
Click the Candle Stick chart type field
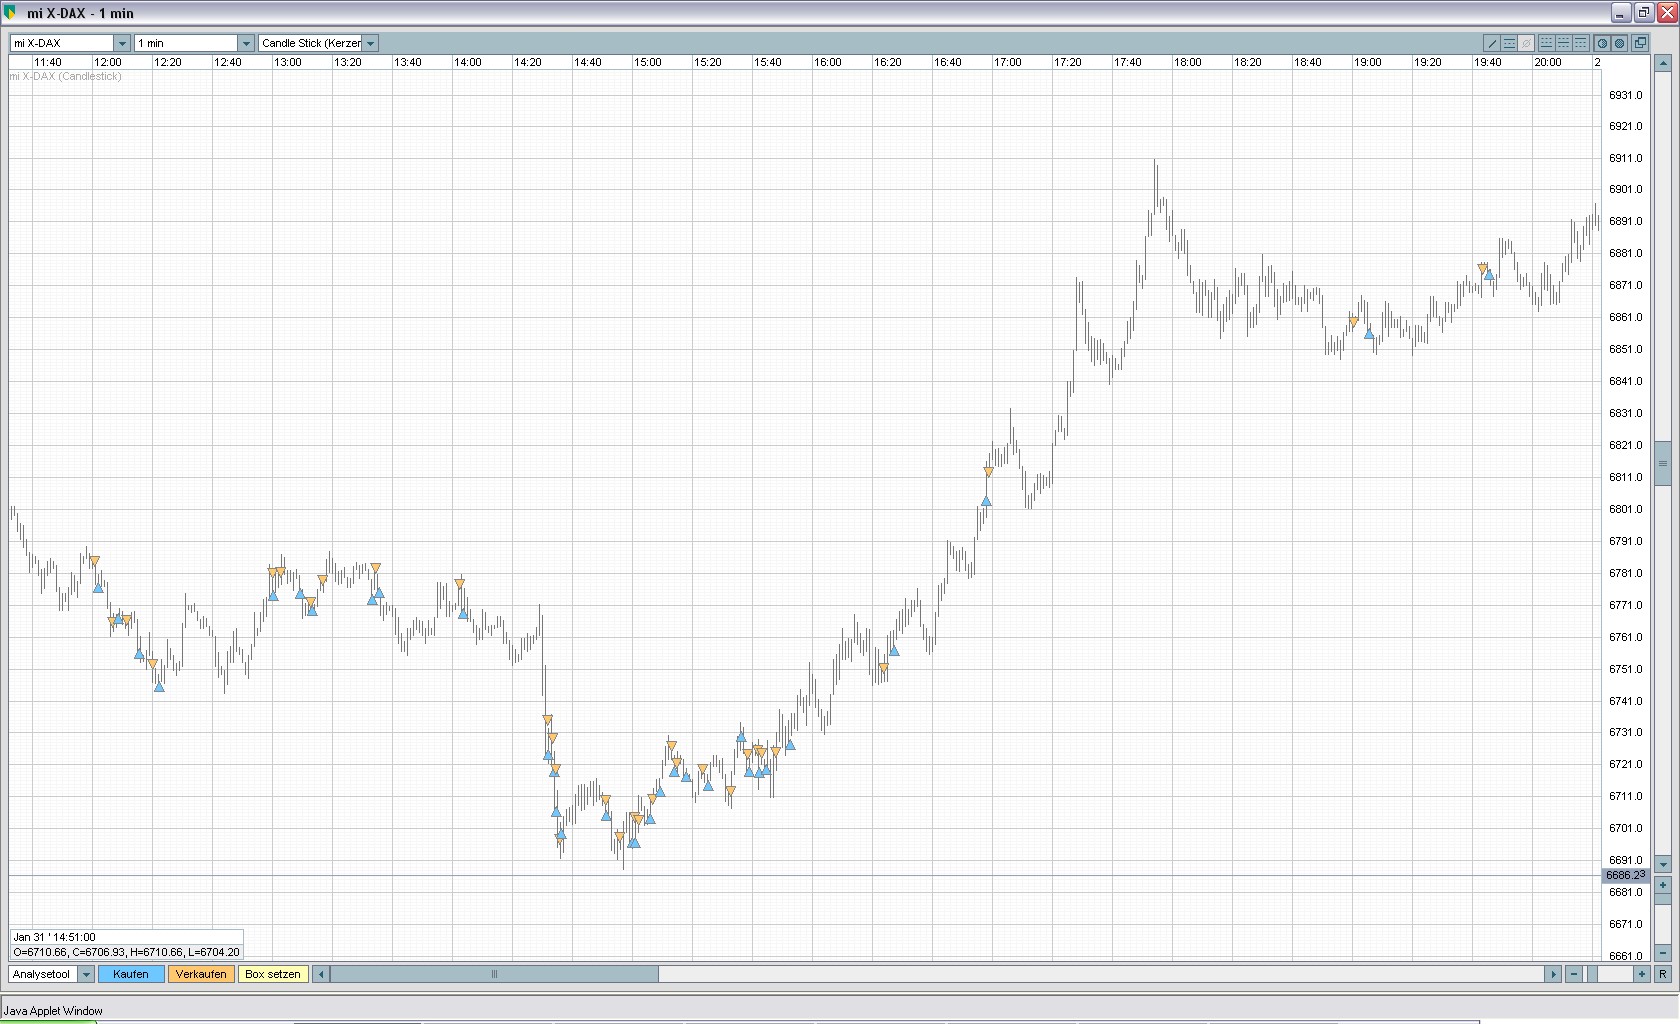[x=310, y=43]
